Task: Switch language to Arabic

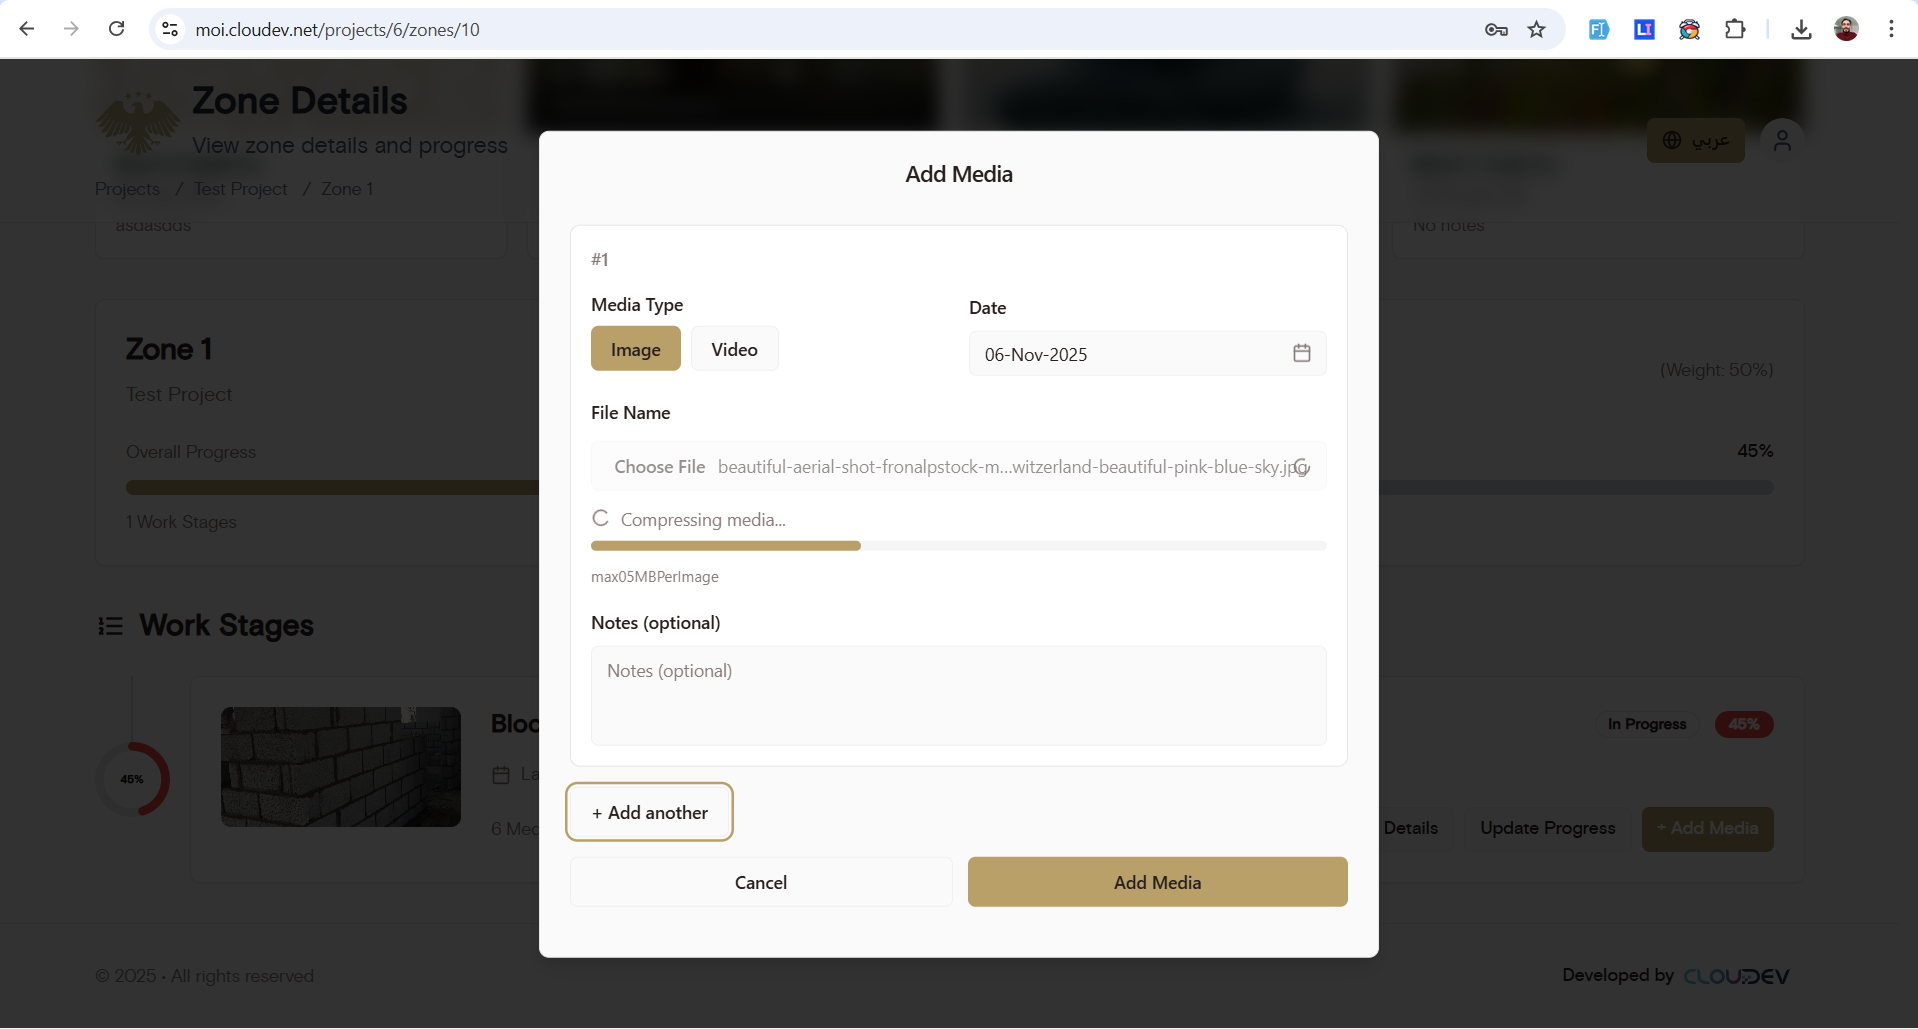Action: coord(1695,141)
